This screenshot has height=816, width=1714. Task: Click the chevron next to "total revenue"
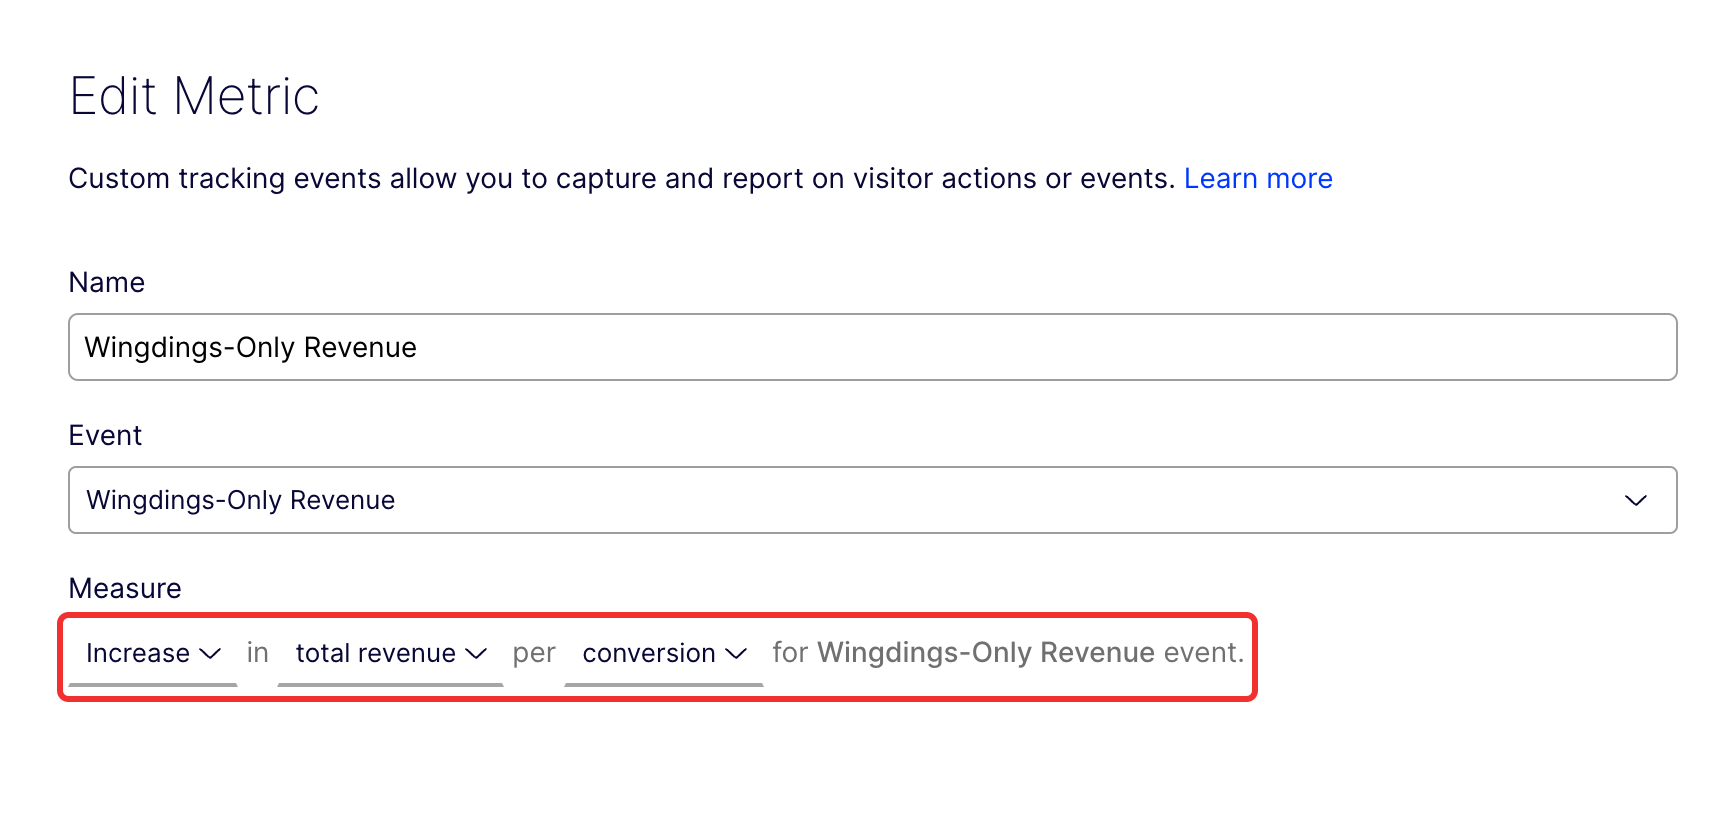[477, 653]
